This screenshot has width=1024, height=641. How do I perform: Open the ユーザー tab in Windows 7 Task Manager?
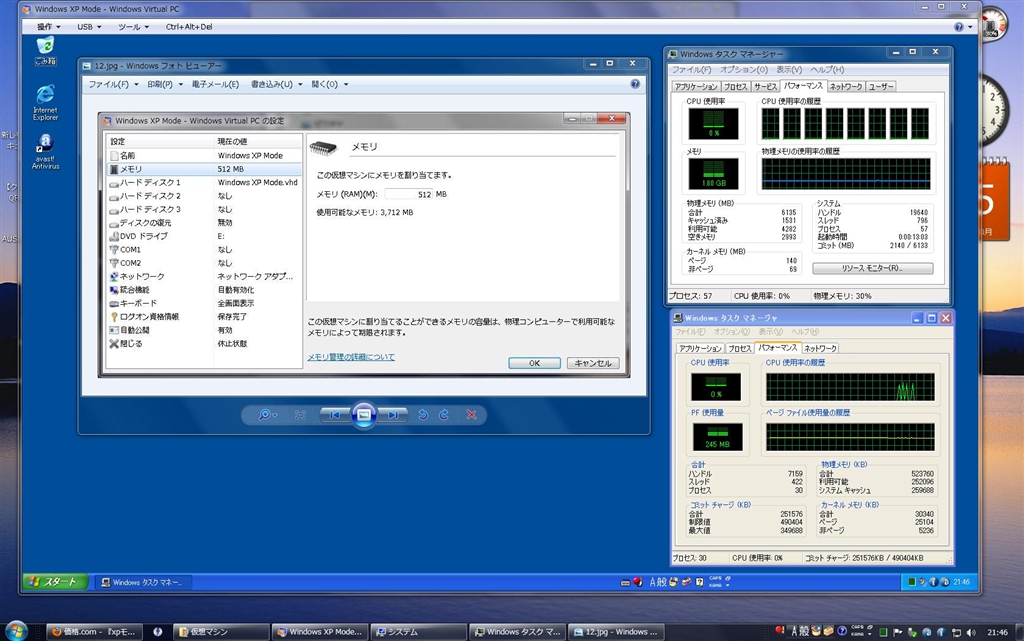(x=880, y=87)
